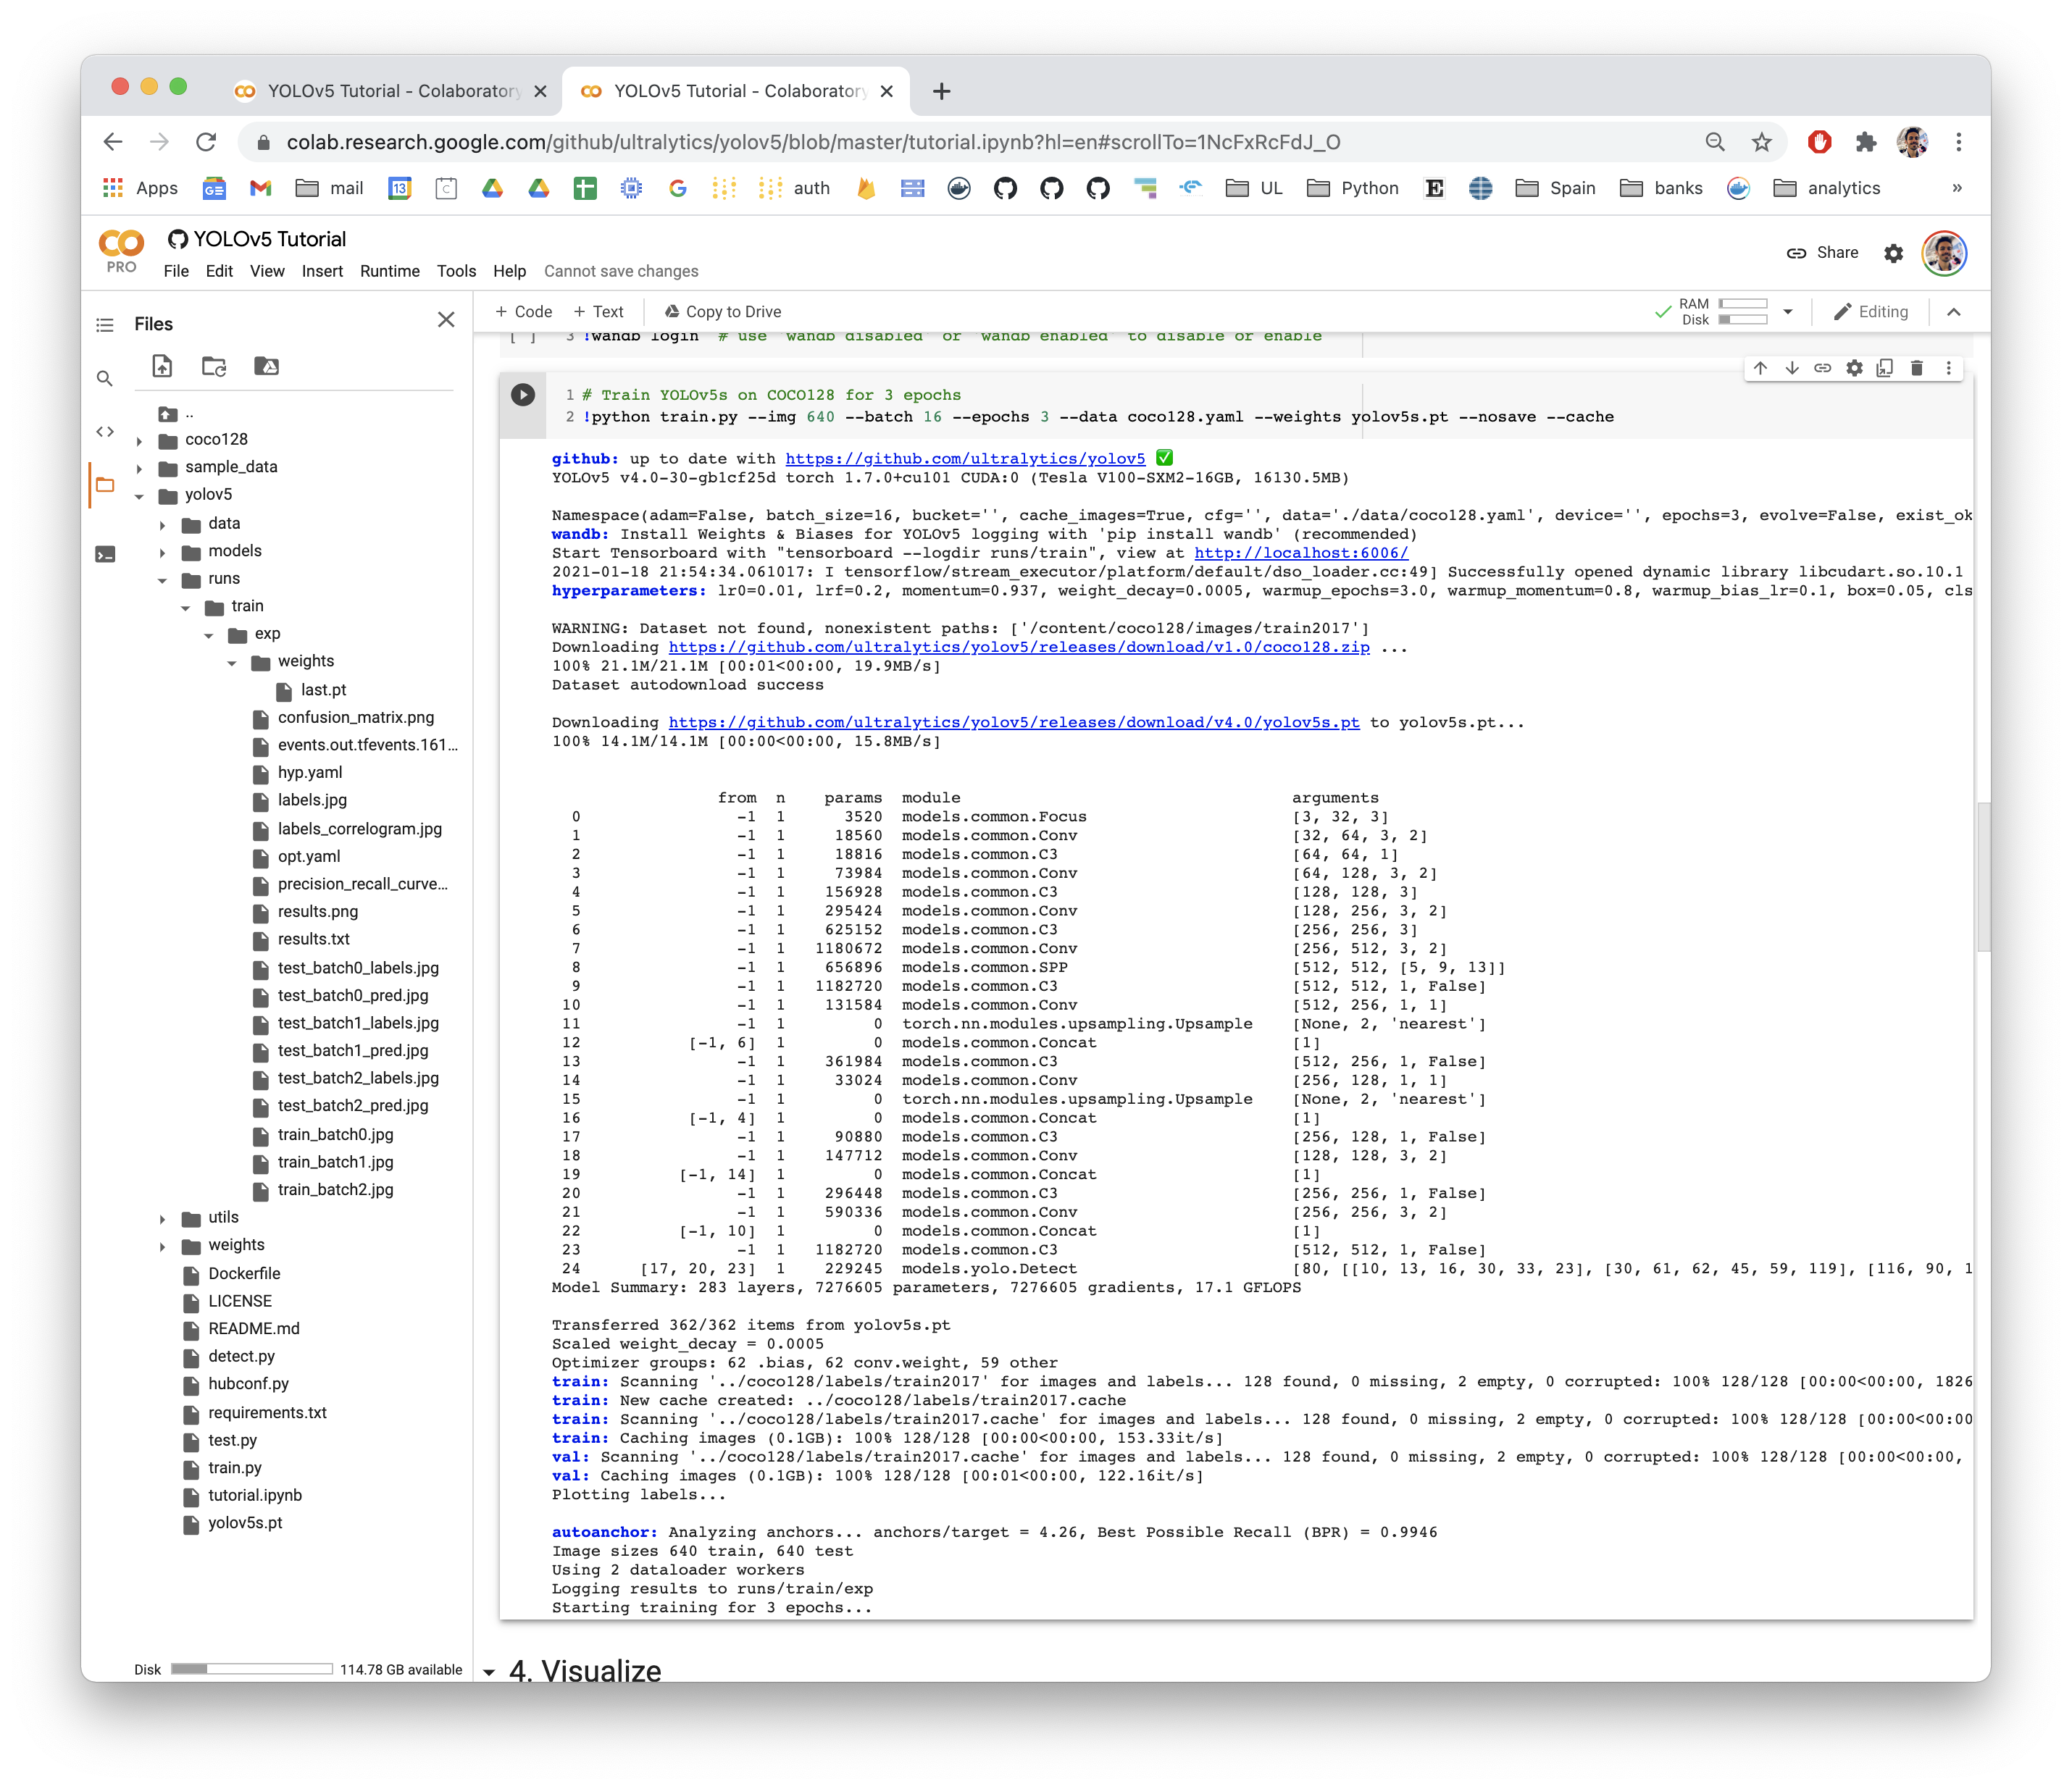The image size is (2072, 1789).
Task: Click the upload file icon in Files panel
Action: point(162,366)
